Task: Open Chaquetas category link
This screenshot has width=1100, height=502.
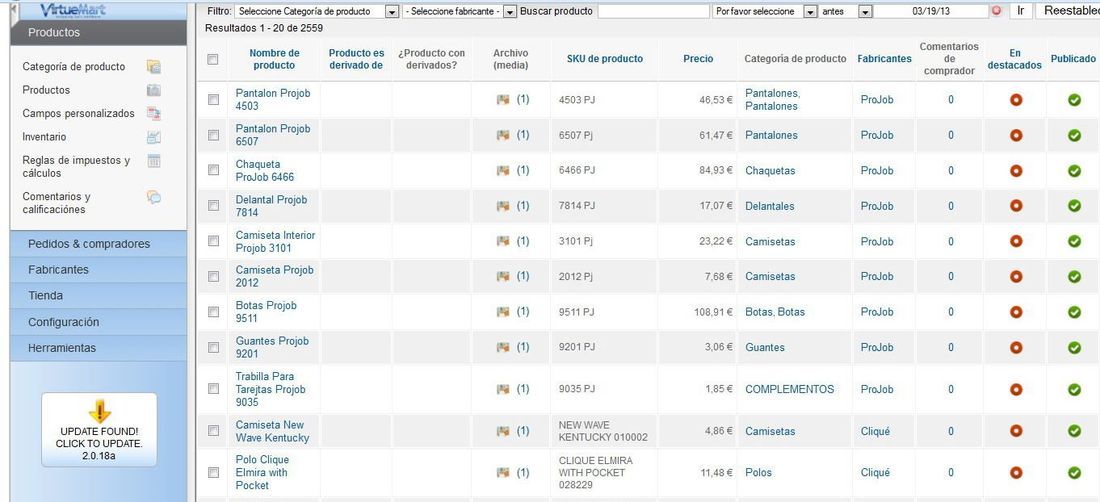Action: tap(770, 170)
